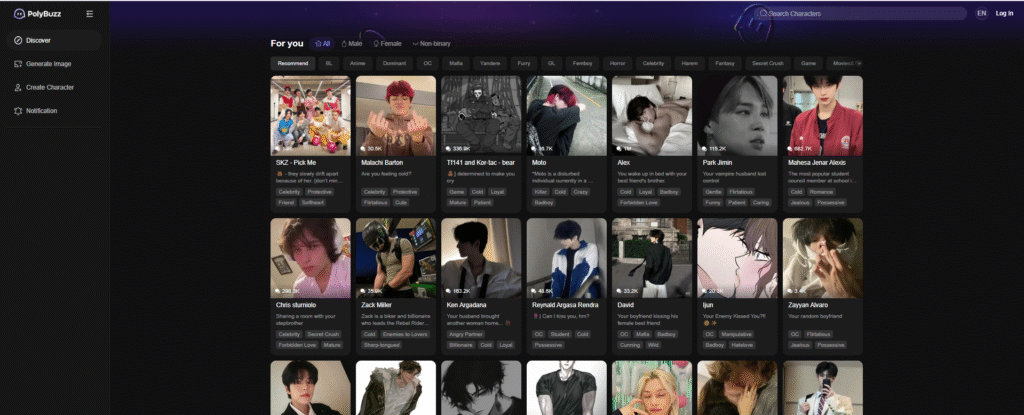Open the Mahesa Jenar Alexis image
Image resolution: width=1024 pixels, height=415 pixels.
[x=823, y=116]
